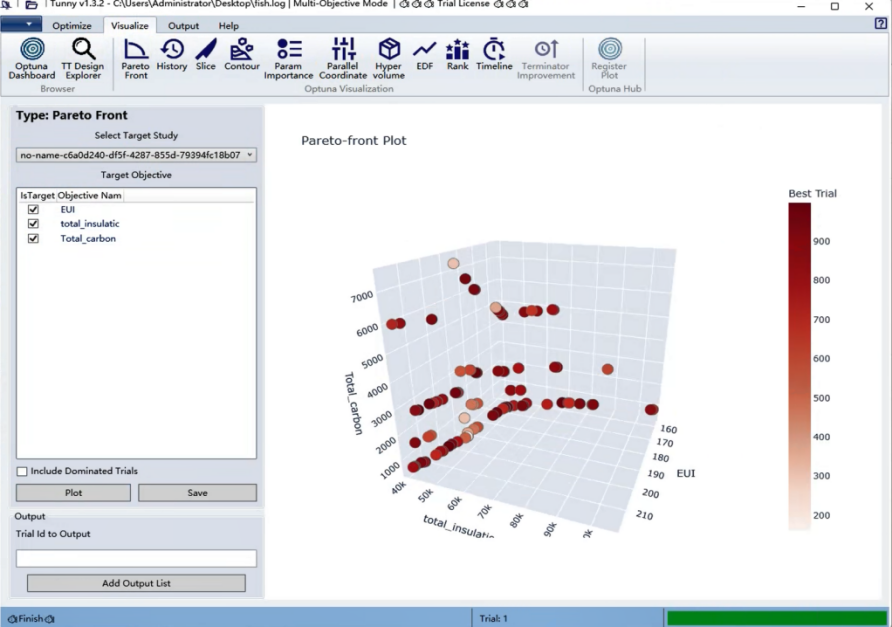Enable Include Dominated Trials

[x=22, y=471]
